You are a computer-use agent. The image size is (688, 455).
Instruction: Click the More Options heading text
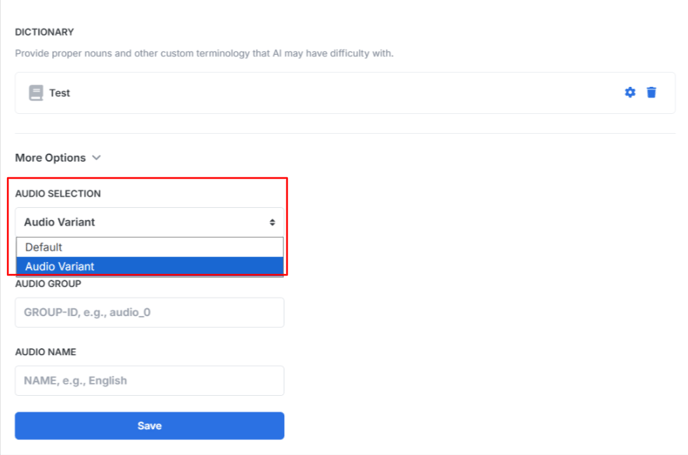(x=50, y=158)
